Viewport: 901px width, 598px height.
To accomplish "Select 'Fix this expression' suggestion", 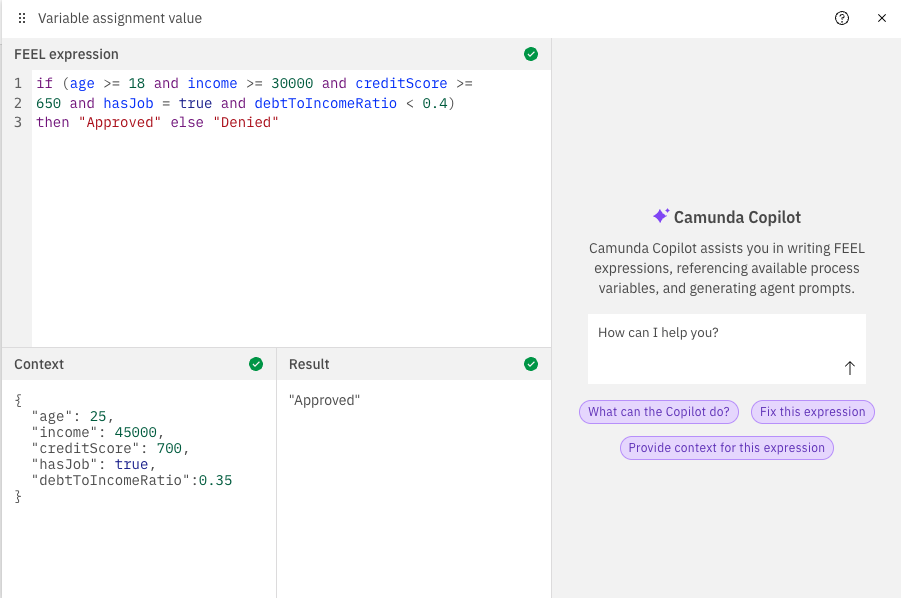I will (x=812, y=412).
